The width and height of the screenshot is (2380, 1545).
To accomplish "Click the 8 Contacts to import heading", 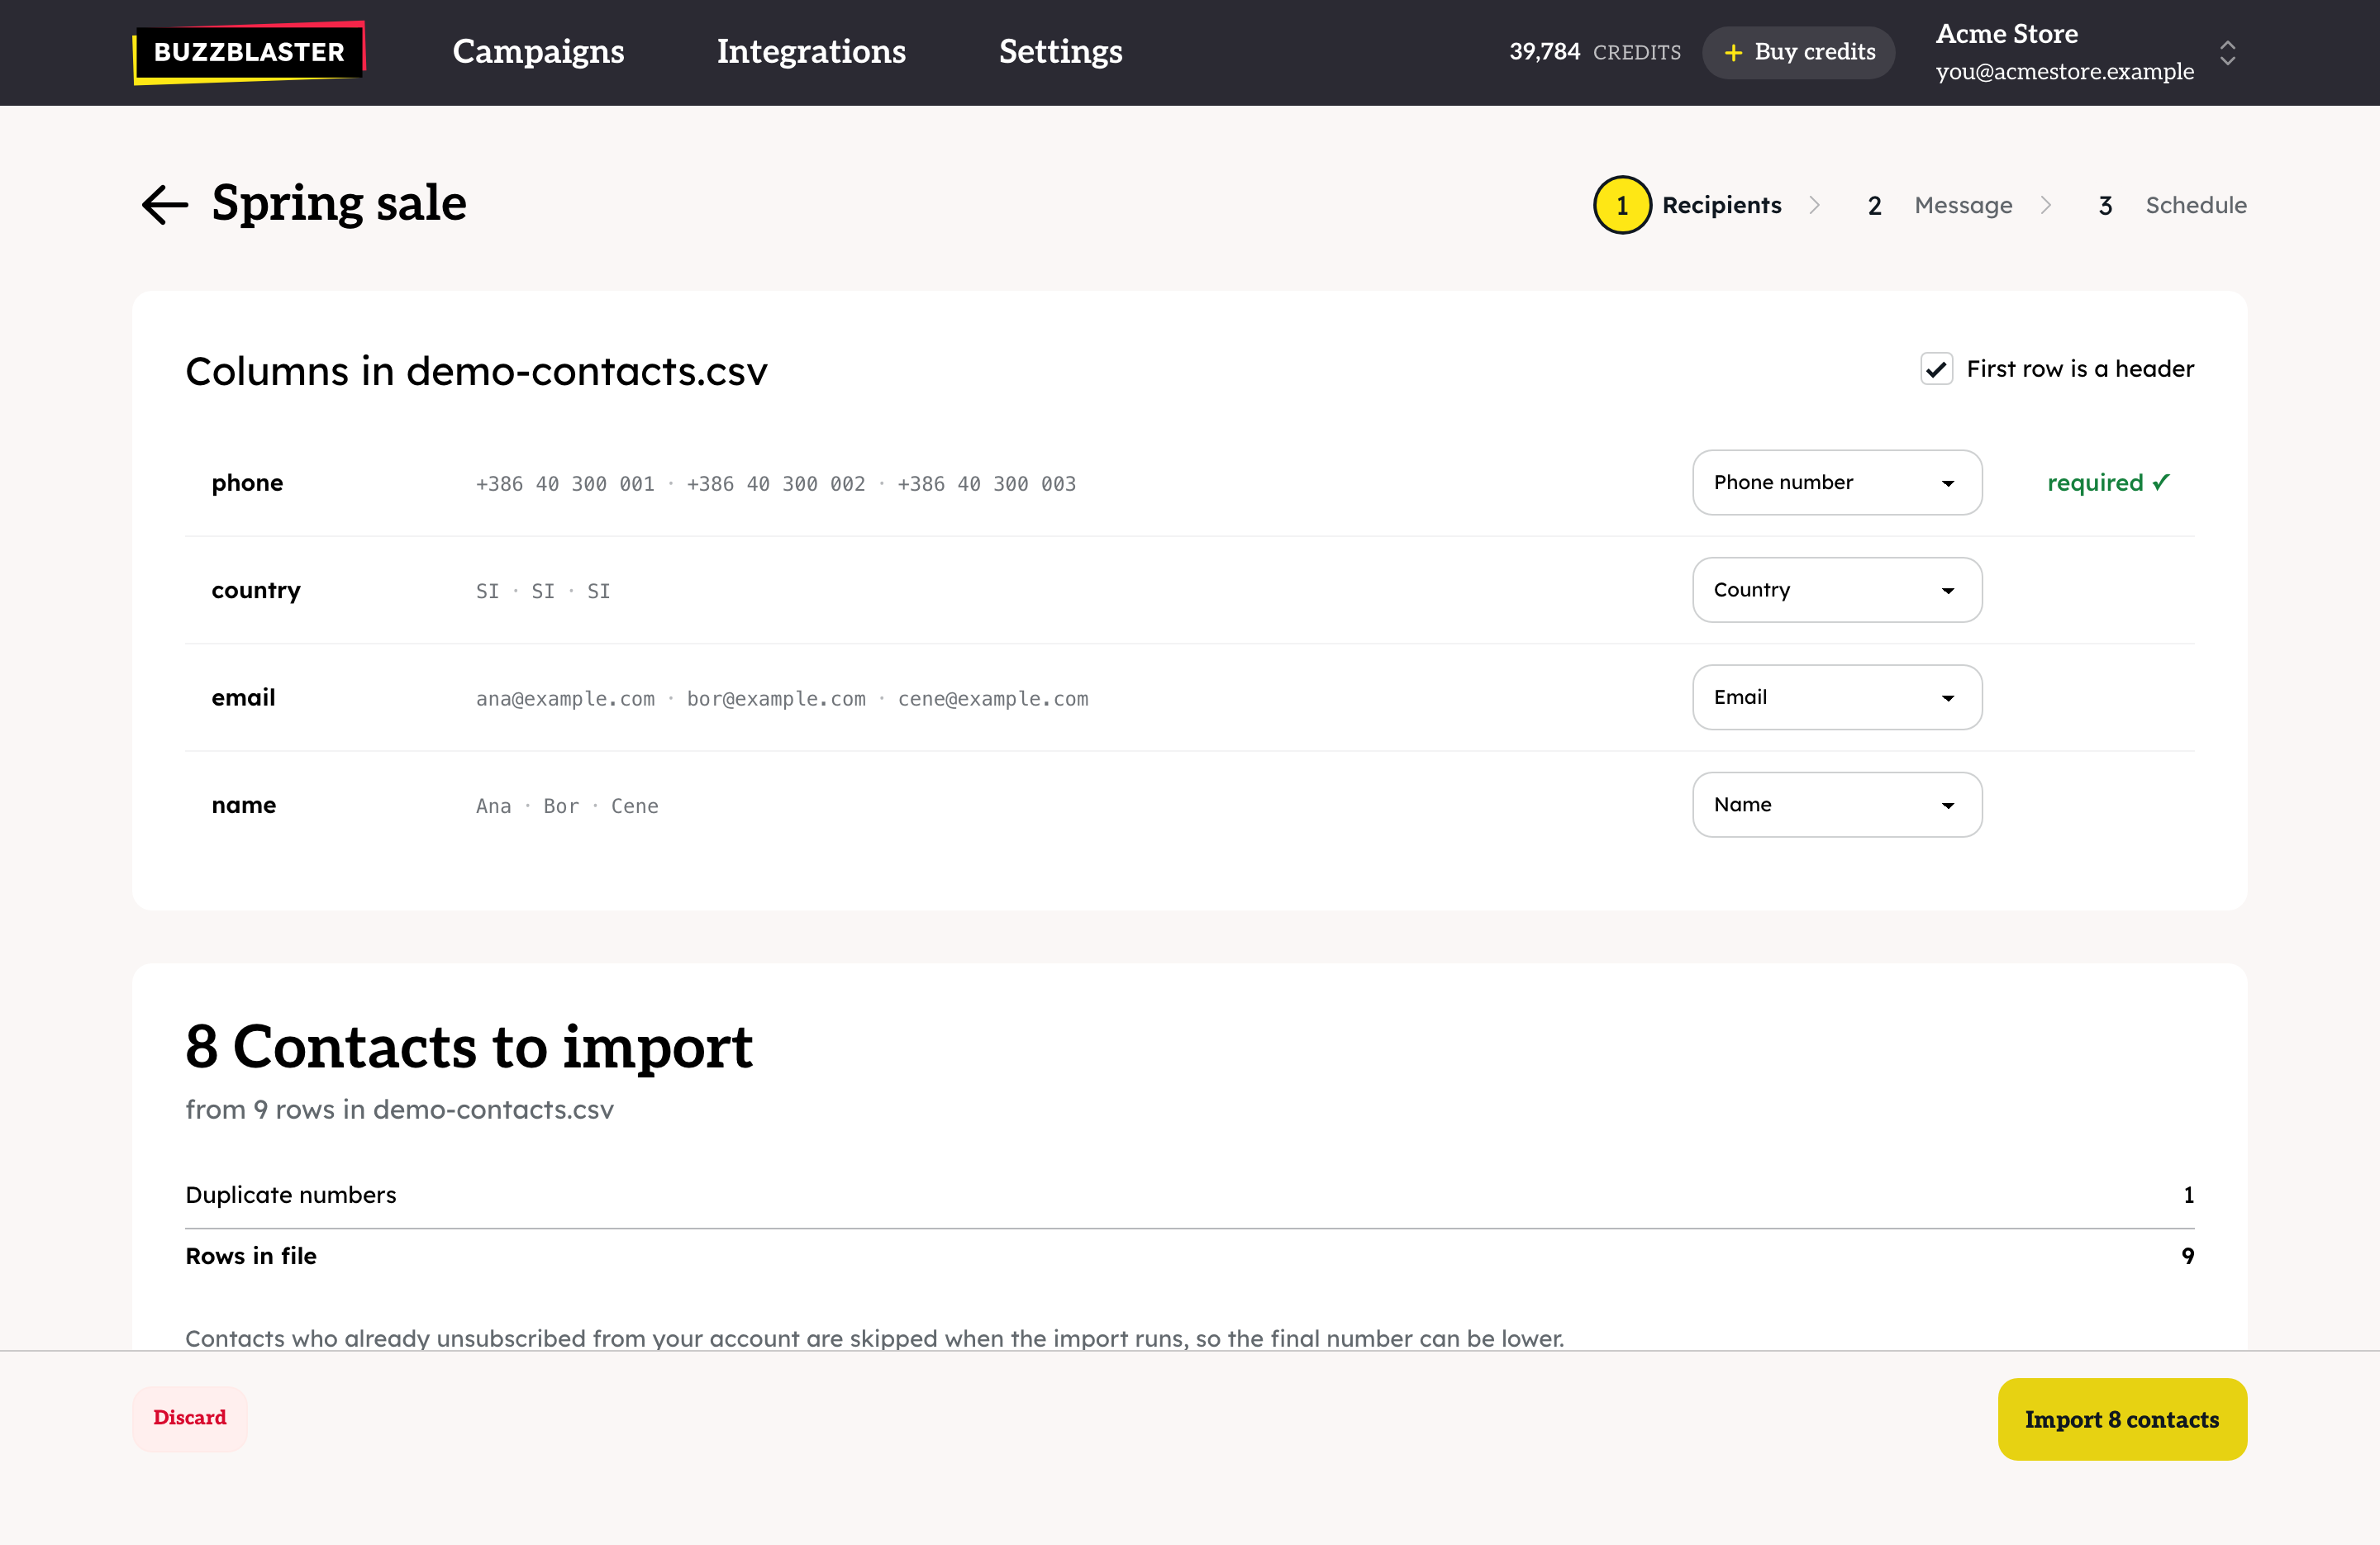I will (469, 1047).
